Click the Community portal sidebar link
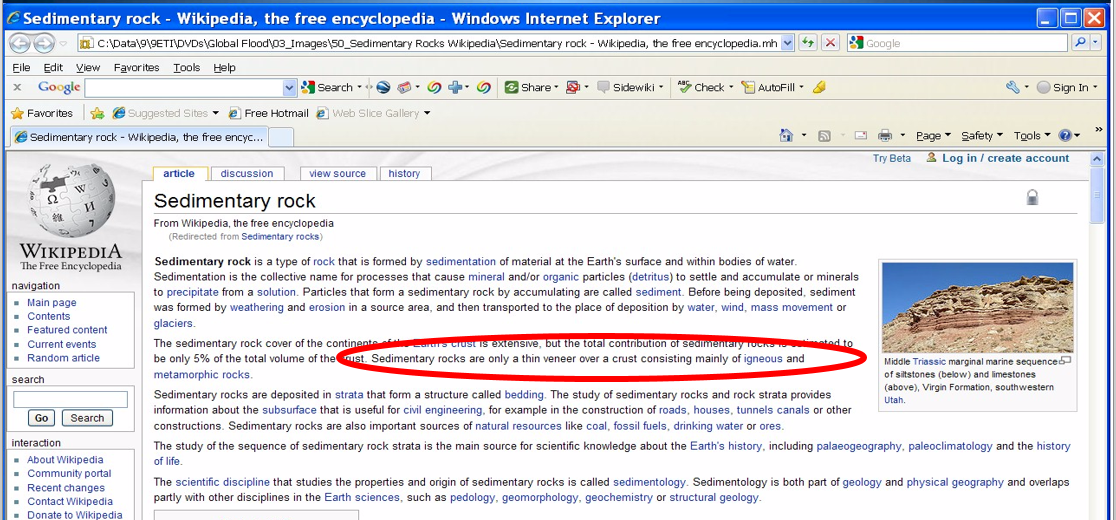 (x=69, y=473)
